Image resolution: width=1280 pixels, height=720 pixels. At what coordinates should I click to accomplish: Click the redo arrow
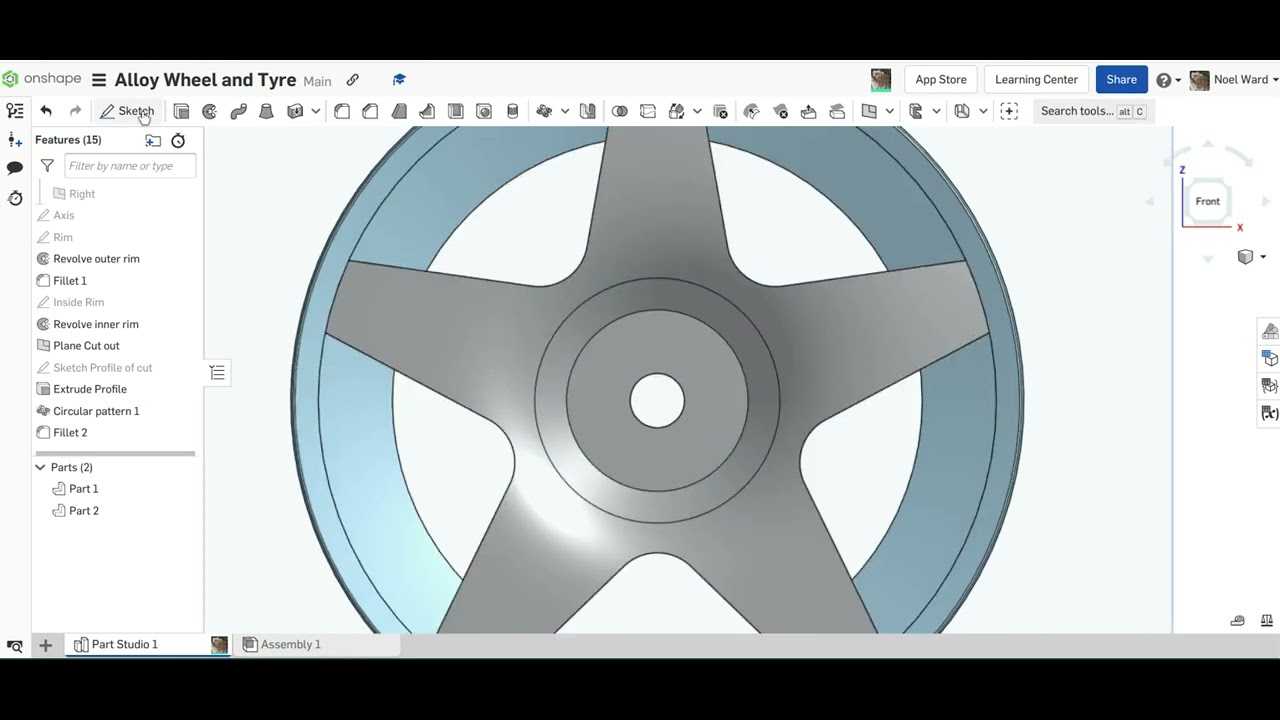pos(75,111)
